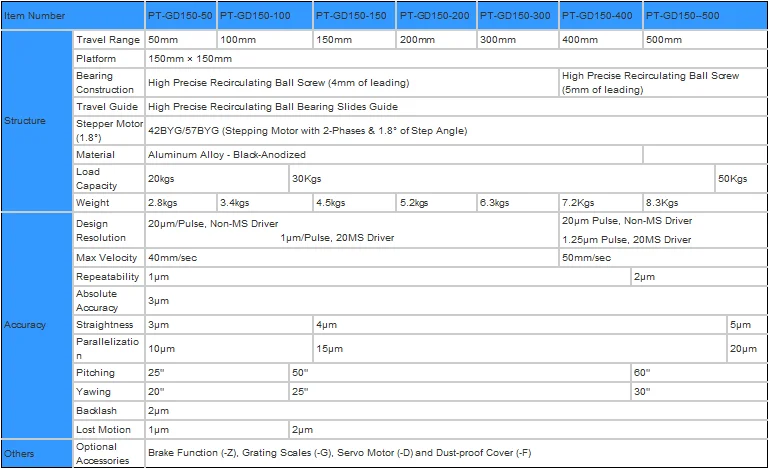Click the 50Kgs load capacity cell

click(732, 179)
